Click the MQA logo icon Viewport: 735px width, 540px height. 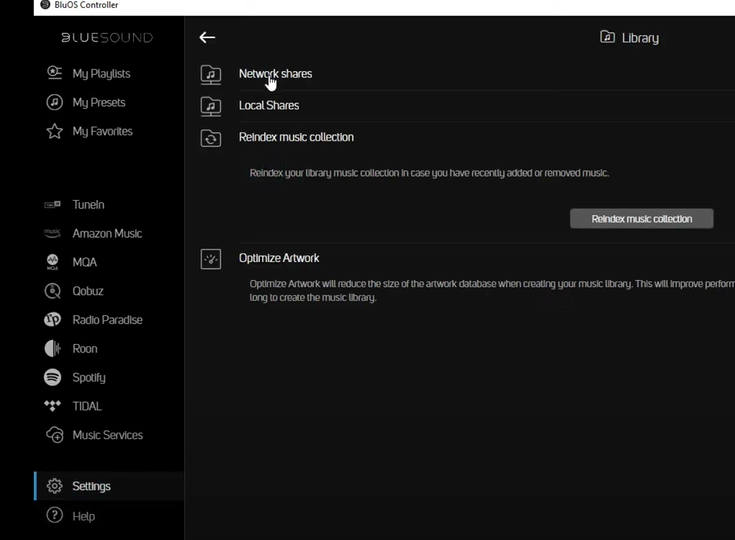[x=52, y=262]
